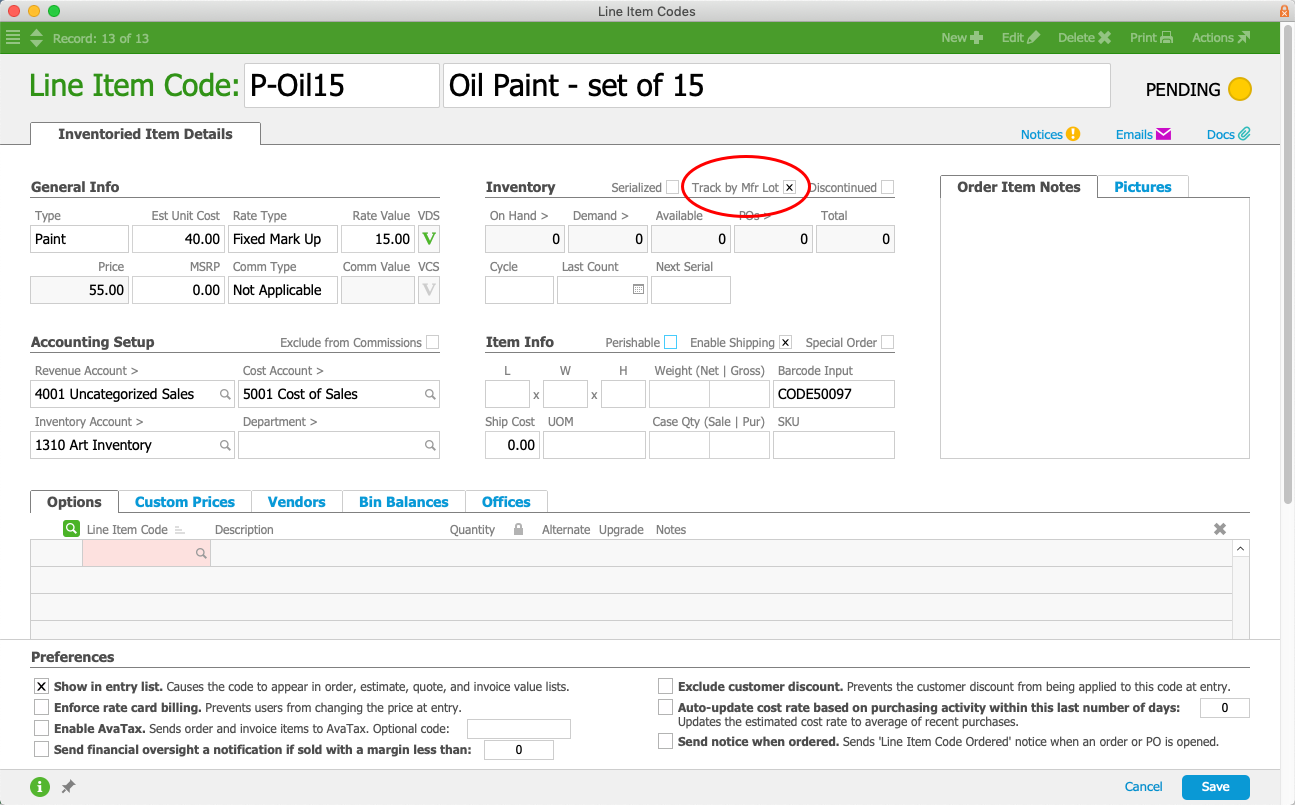Enable Send financial oversight notification checkbox

pos(41,749)
